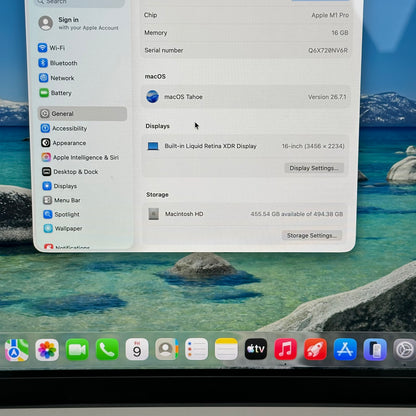Open Wallpaper settings
The height and width of the screenshot is (416, 416).
63,229
